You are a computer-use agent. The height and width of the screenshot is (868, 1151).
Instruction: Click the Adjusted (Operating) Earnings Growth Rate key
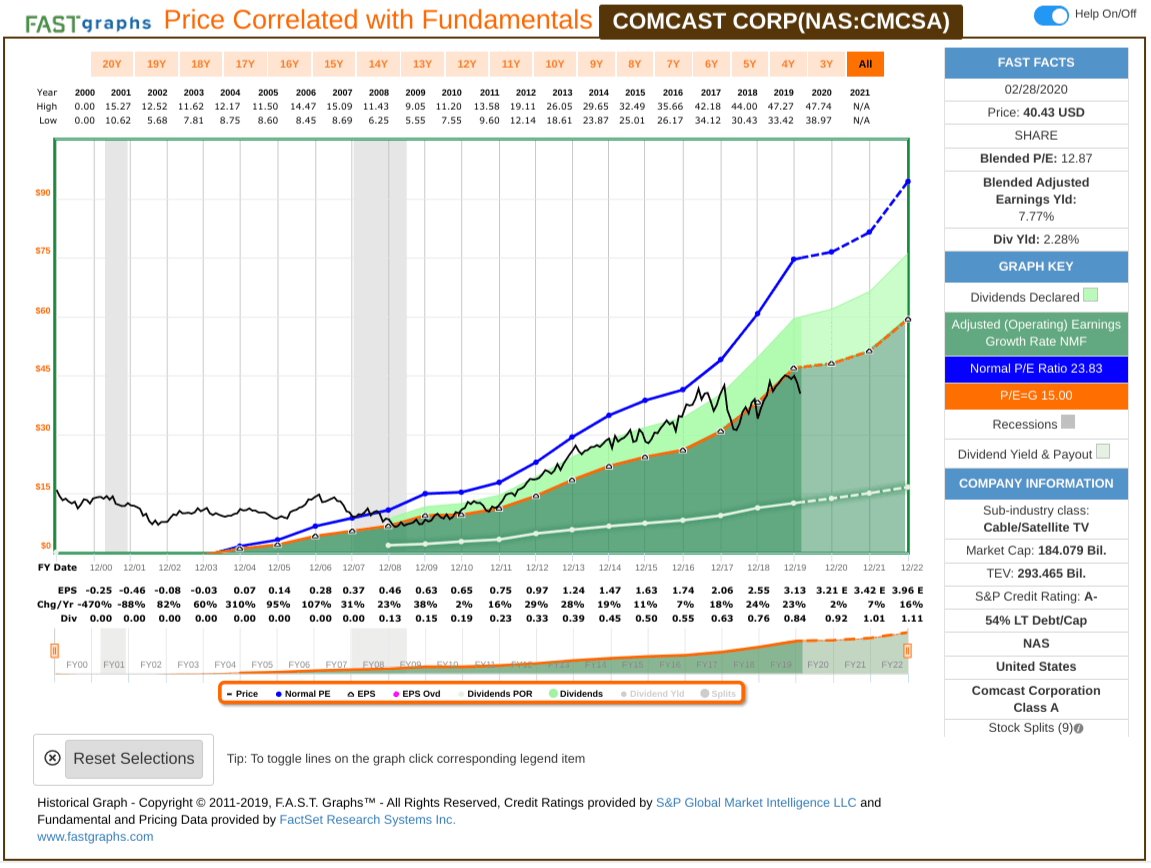[x=1036, y=333]
